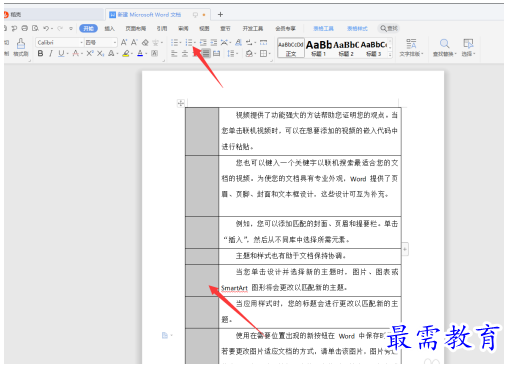Toggle superscript formatting
The image size is (508, 369).
90,53
